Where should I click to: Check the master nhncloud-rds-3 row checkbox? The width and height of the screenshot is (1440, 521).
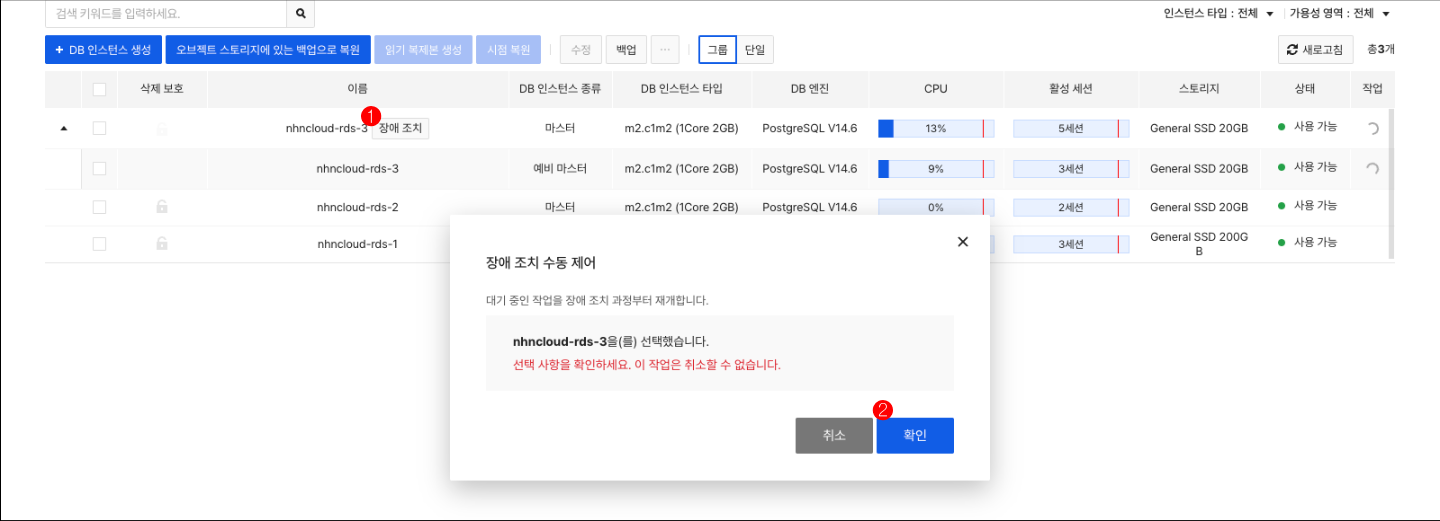pyautogui.click(x=99, y=128)
